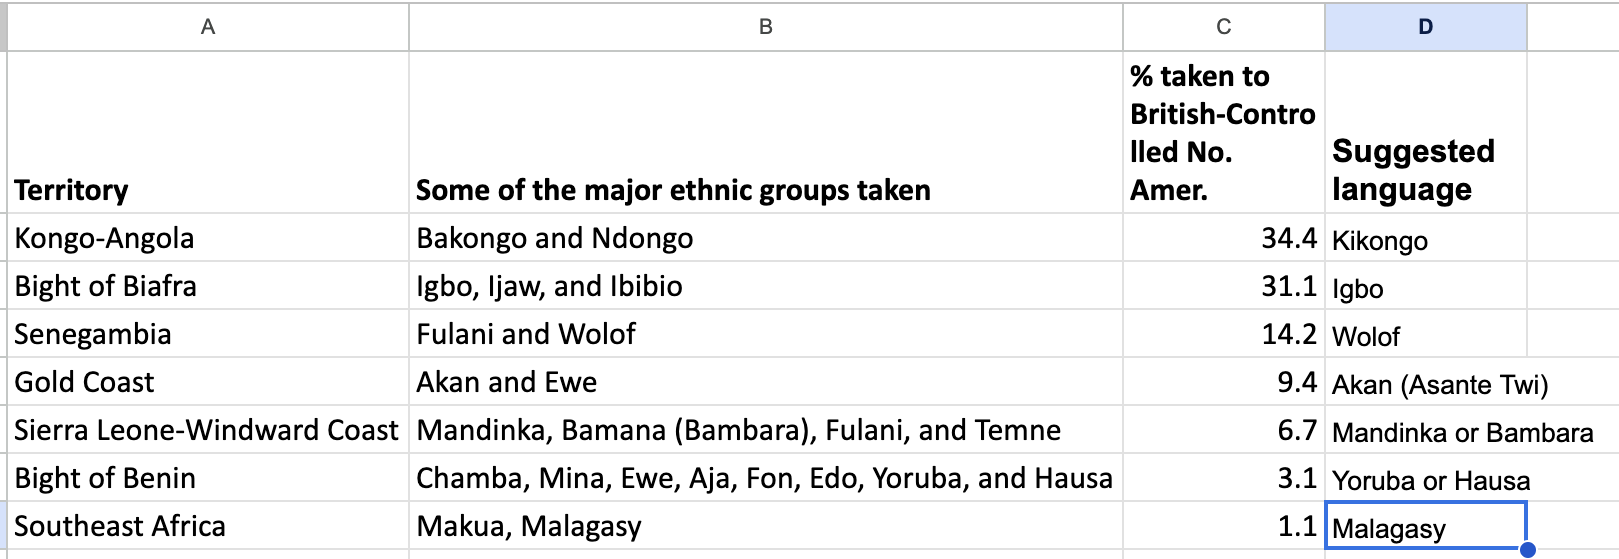1619x559 pixels.
Task: Select the 1.1 value cell
Action: coord(1224,525)
